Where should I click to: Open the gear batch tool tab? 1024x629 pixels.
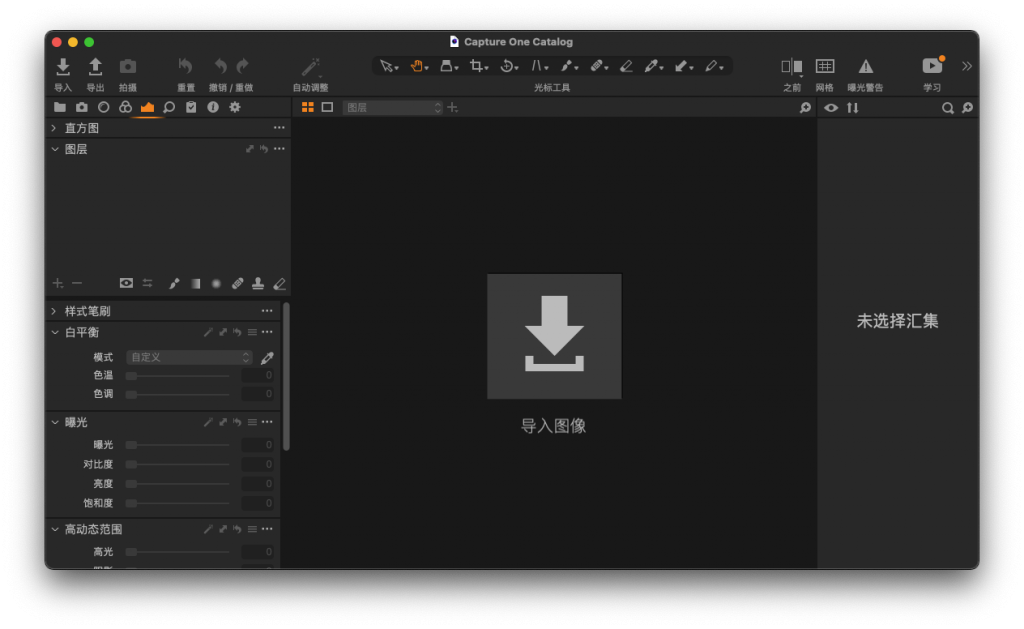click(x=235, y=107)
